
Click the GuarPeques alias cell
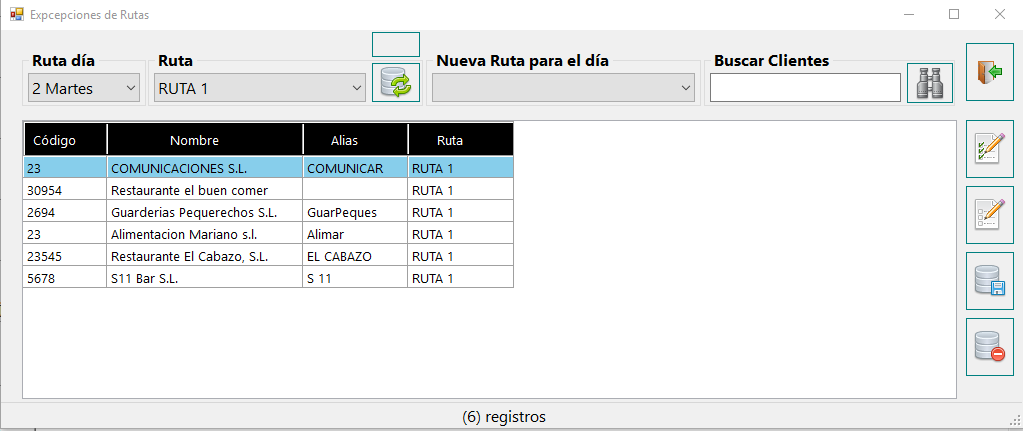click(x=356, y=213)
